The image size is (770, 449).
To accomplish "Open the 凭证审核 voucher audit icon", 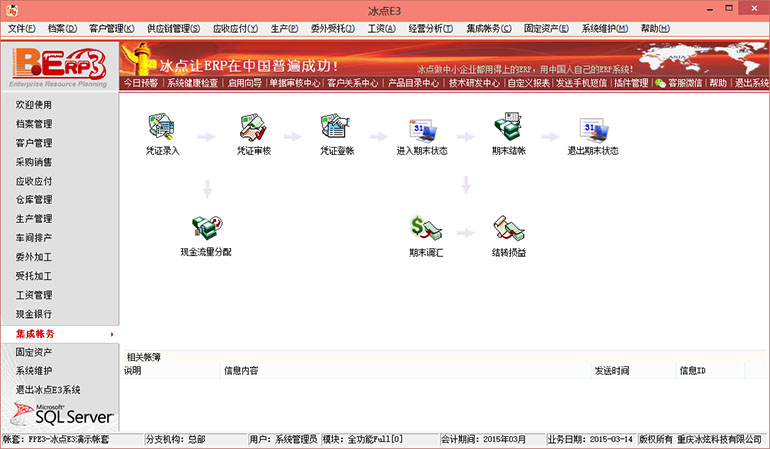I will (253, 127).
